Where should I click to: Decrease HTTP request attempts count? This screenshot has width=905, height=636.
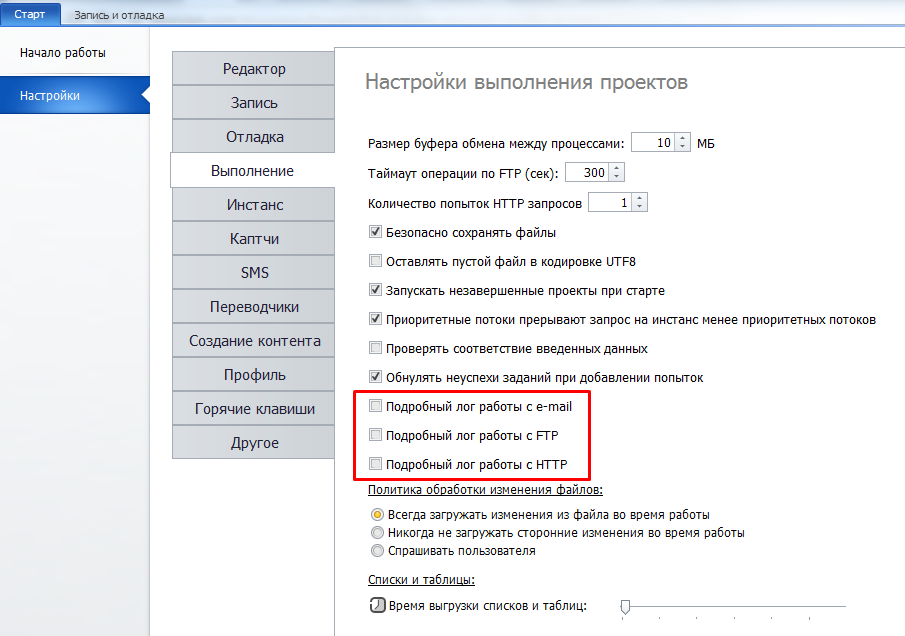point(640,207)
